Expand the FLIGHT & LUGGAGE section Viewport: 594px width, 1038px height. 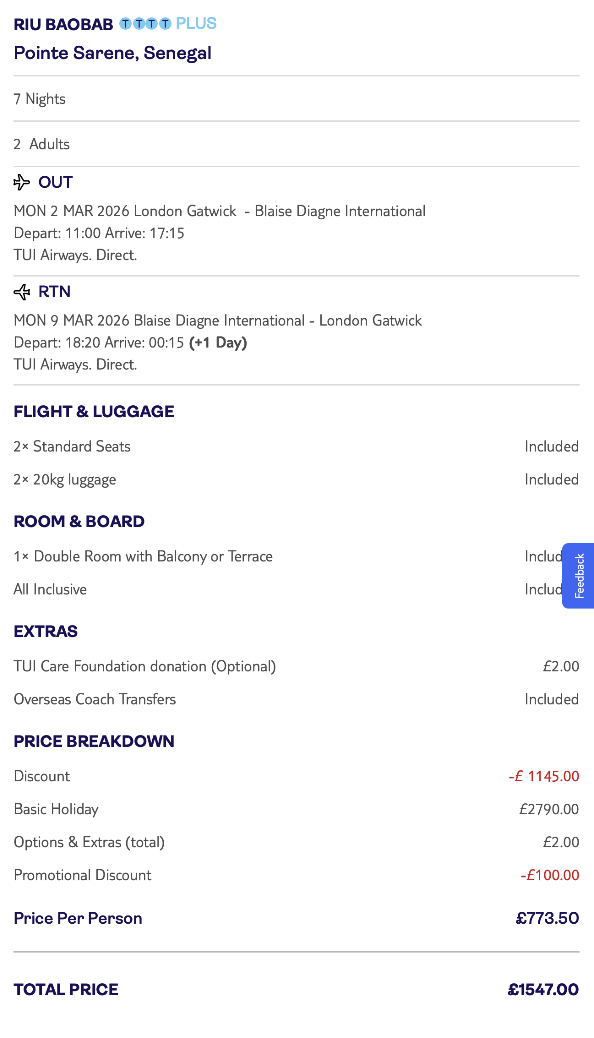tap(93, 411)
